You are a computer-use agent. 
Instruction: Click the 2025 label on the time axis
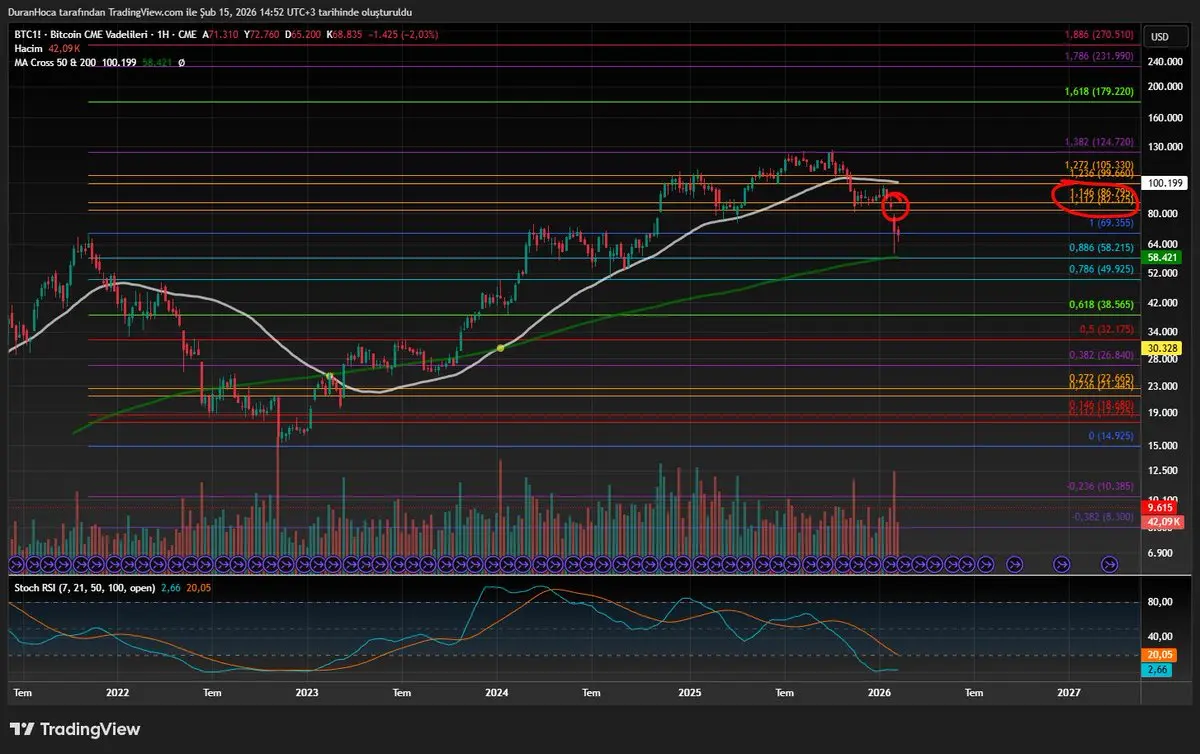point(689,692)
